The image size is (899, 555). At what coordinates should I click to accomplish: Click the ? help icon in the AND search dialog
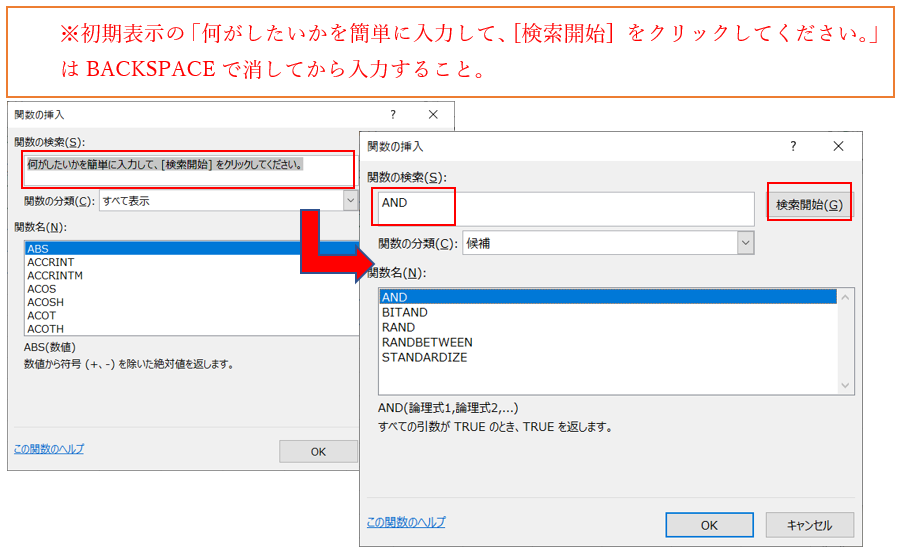coord(793,146)
